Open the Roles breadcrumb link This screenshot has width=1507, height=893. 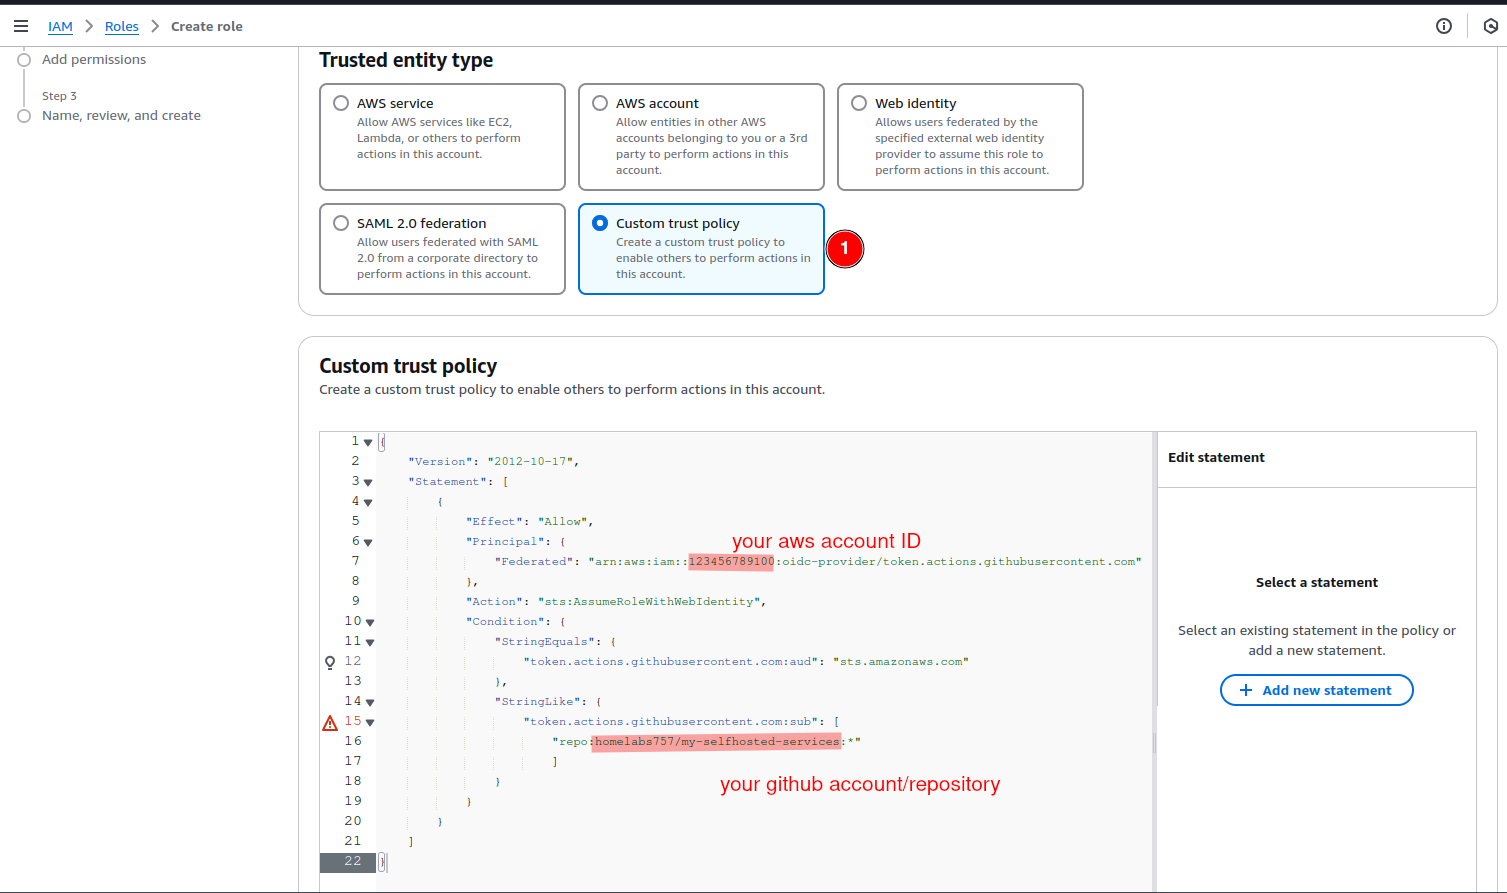[x=122, y=26]
